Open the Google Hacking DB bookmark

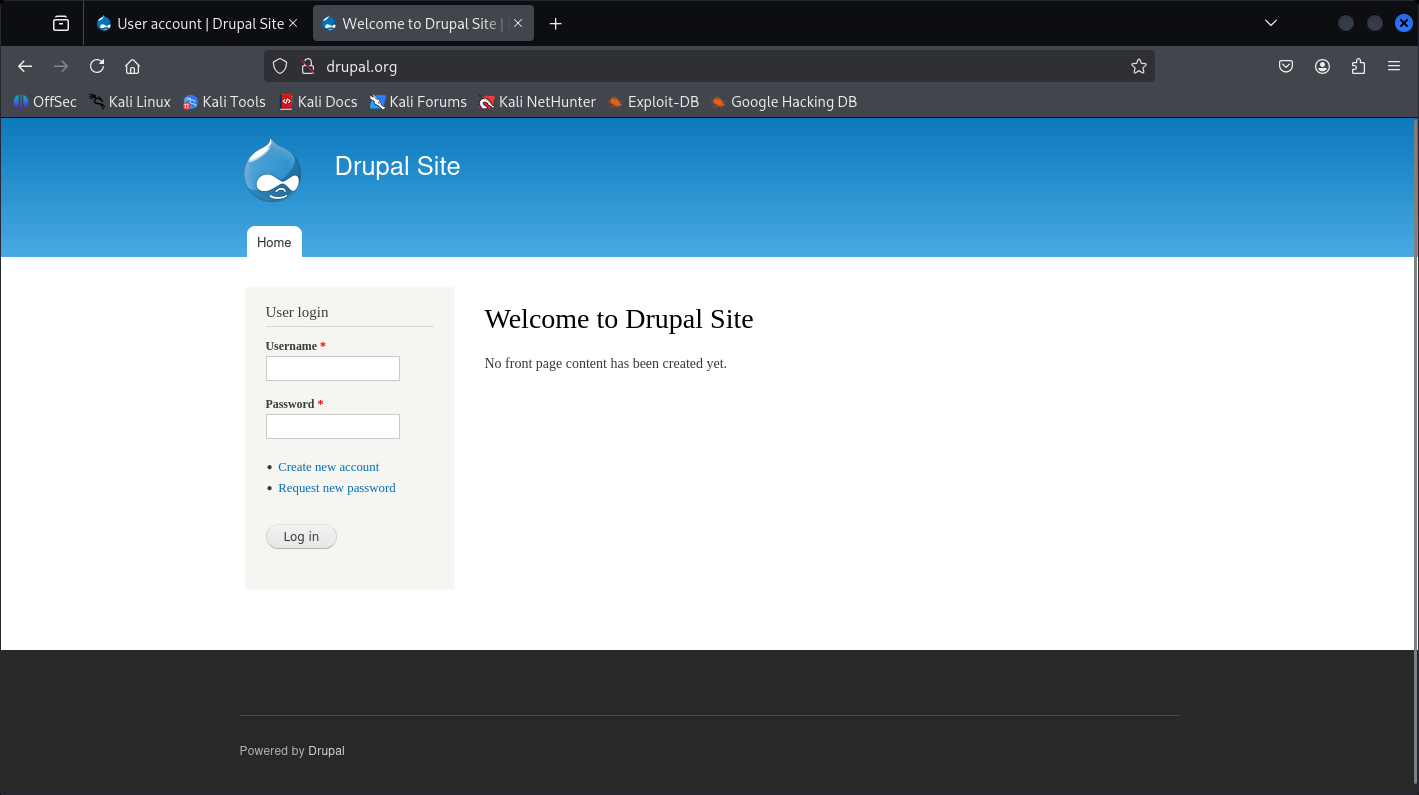[x=784, y=101]
